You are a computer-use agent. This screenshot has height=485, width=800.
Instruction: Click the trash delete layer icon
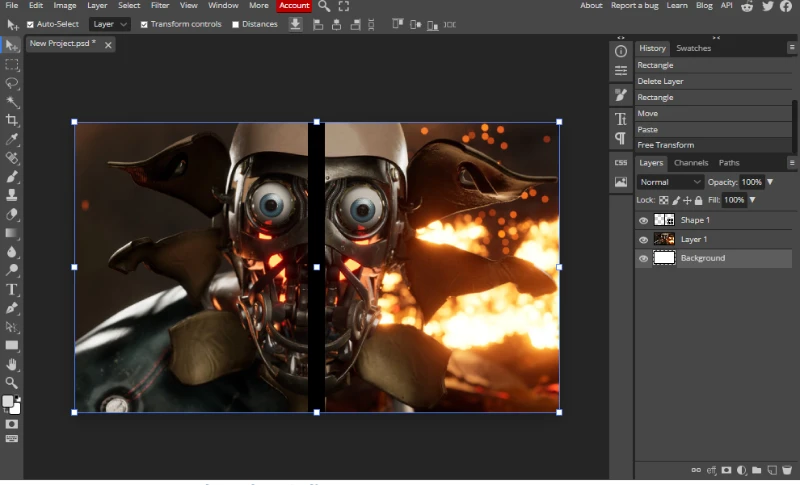(787, 470)
